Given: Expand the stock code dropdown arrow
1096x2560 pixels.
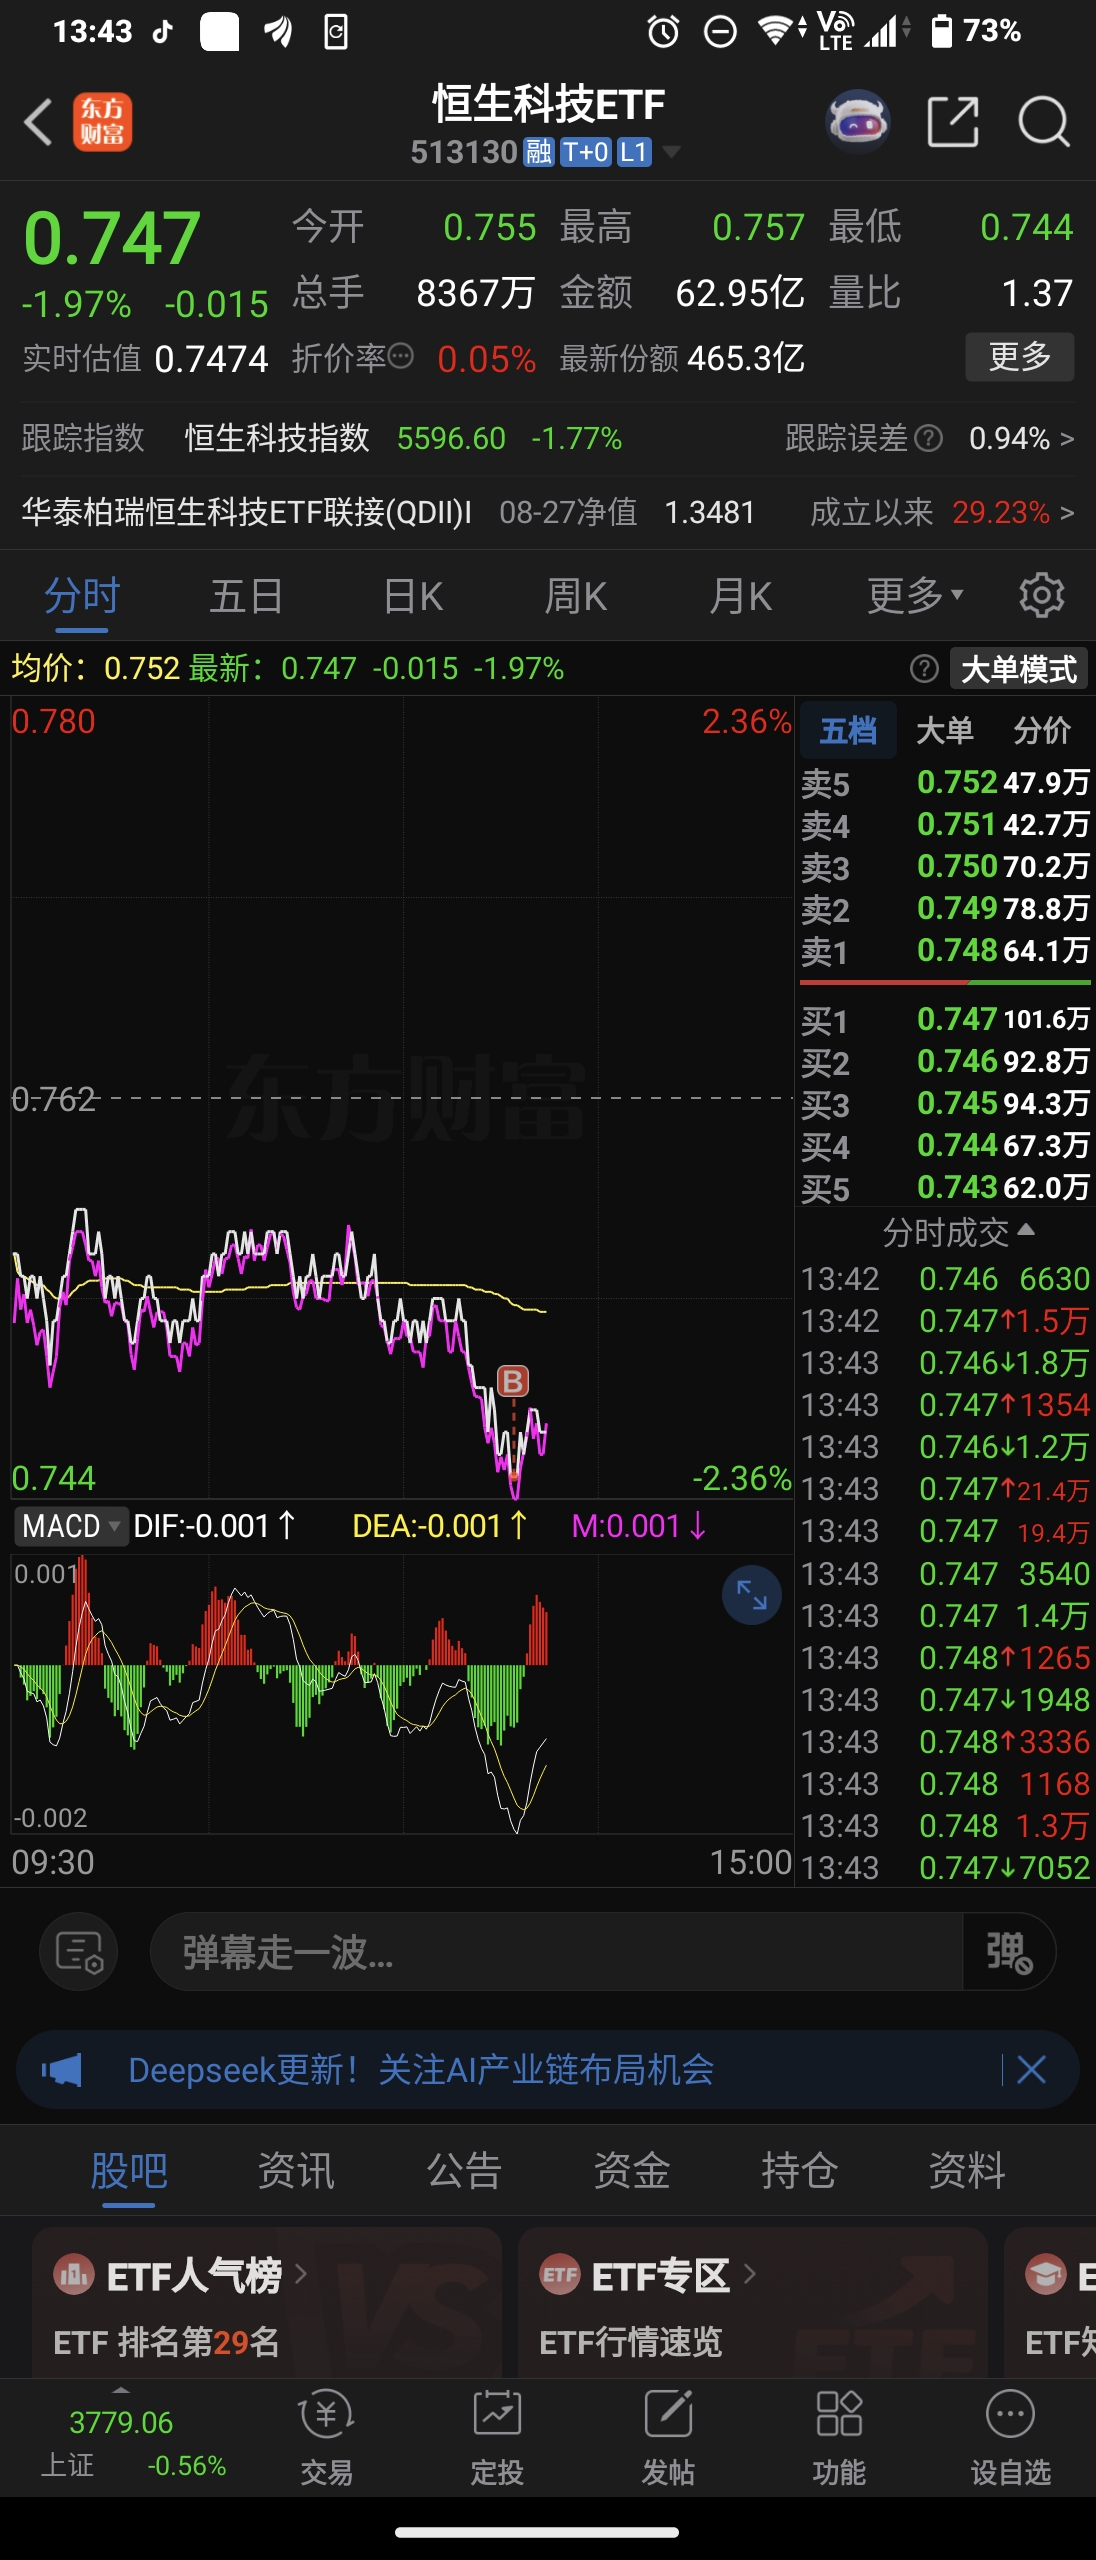Looking at the screenshot, I should [x=671, y=152].
